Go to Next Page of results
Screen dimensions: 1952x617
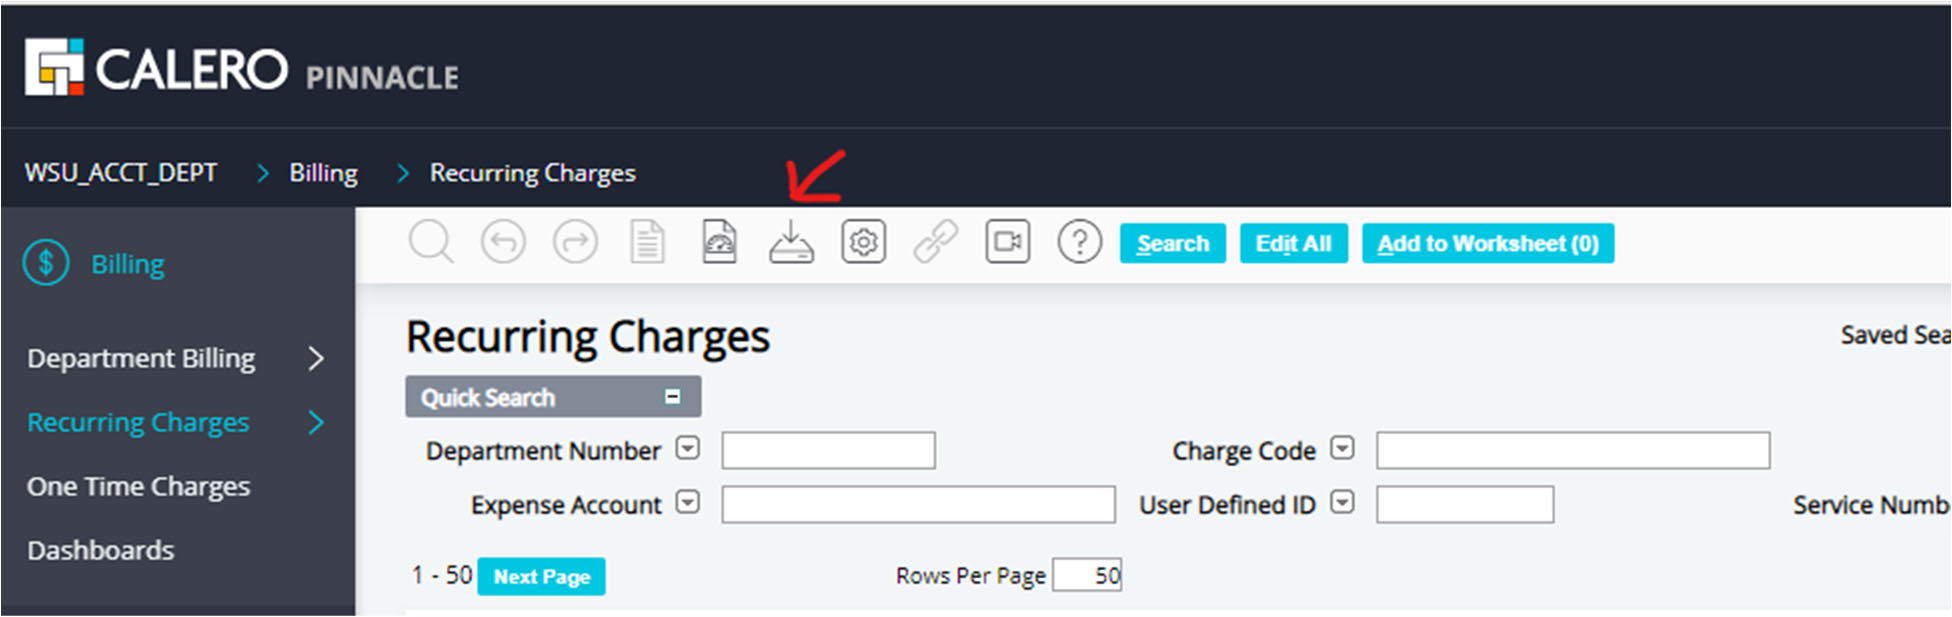[x=541, y=577]
